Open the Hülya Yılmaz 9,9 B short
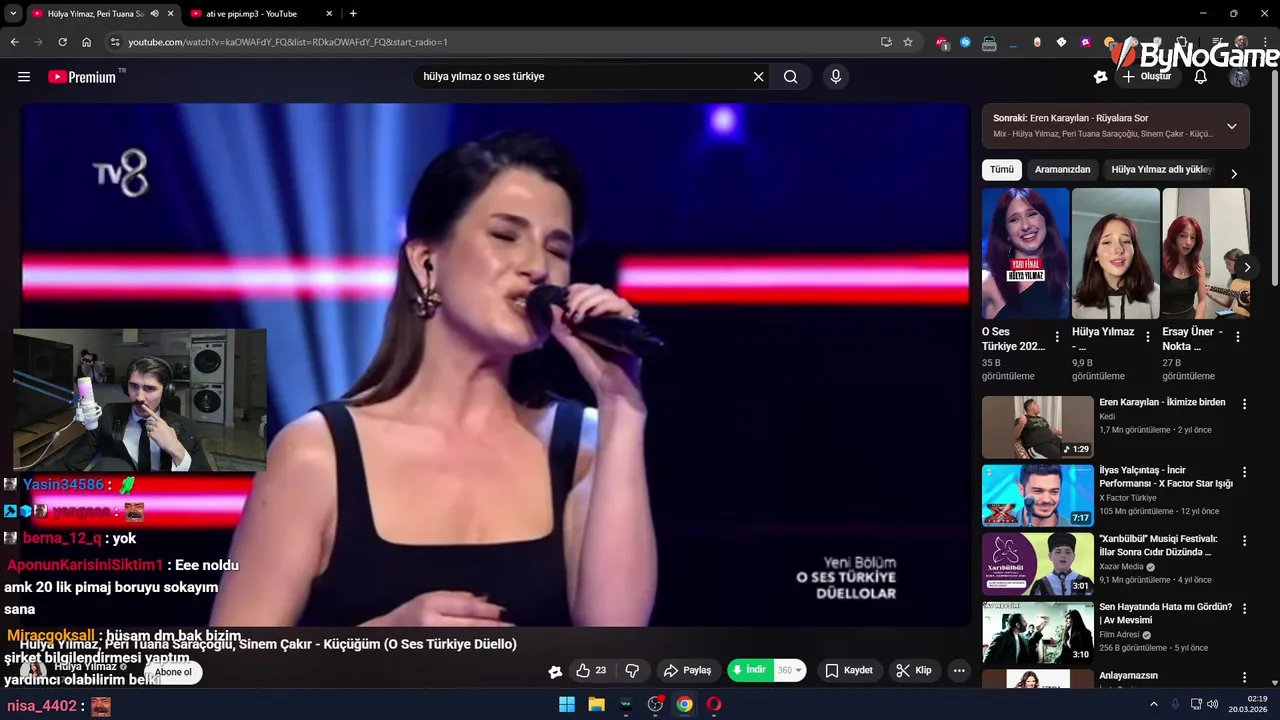1280x720 pixels. pos(1115,253)
